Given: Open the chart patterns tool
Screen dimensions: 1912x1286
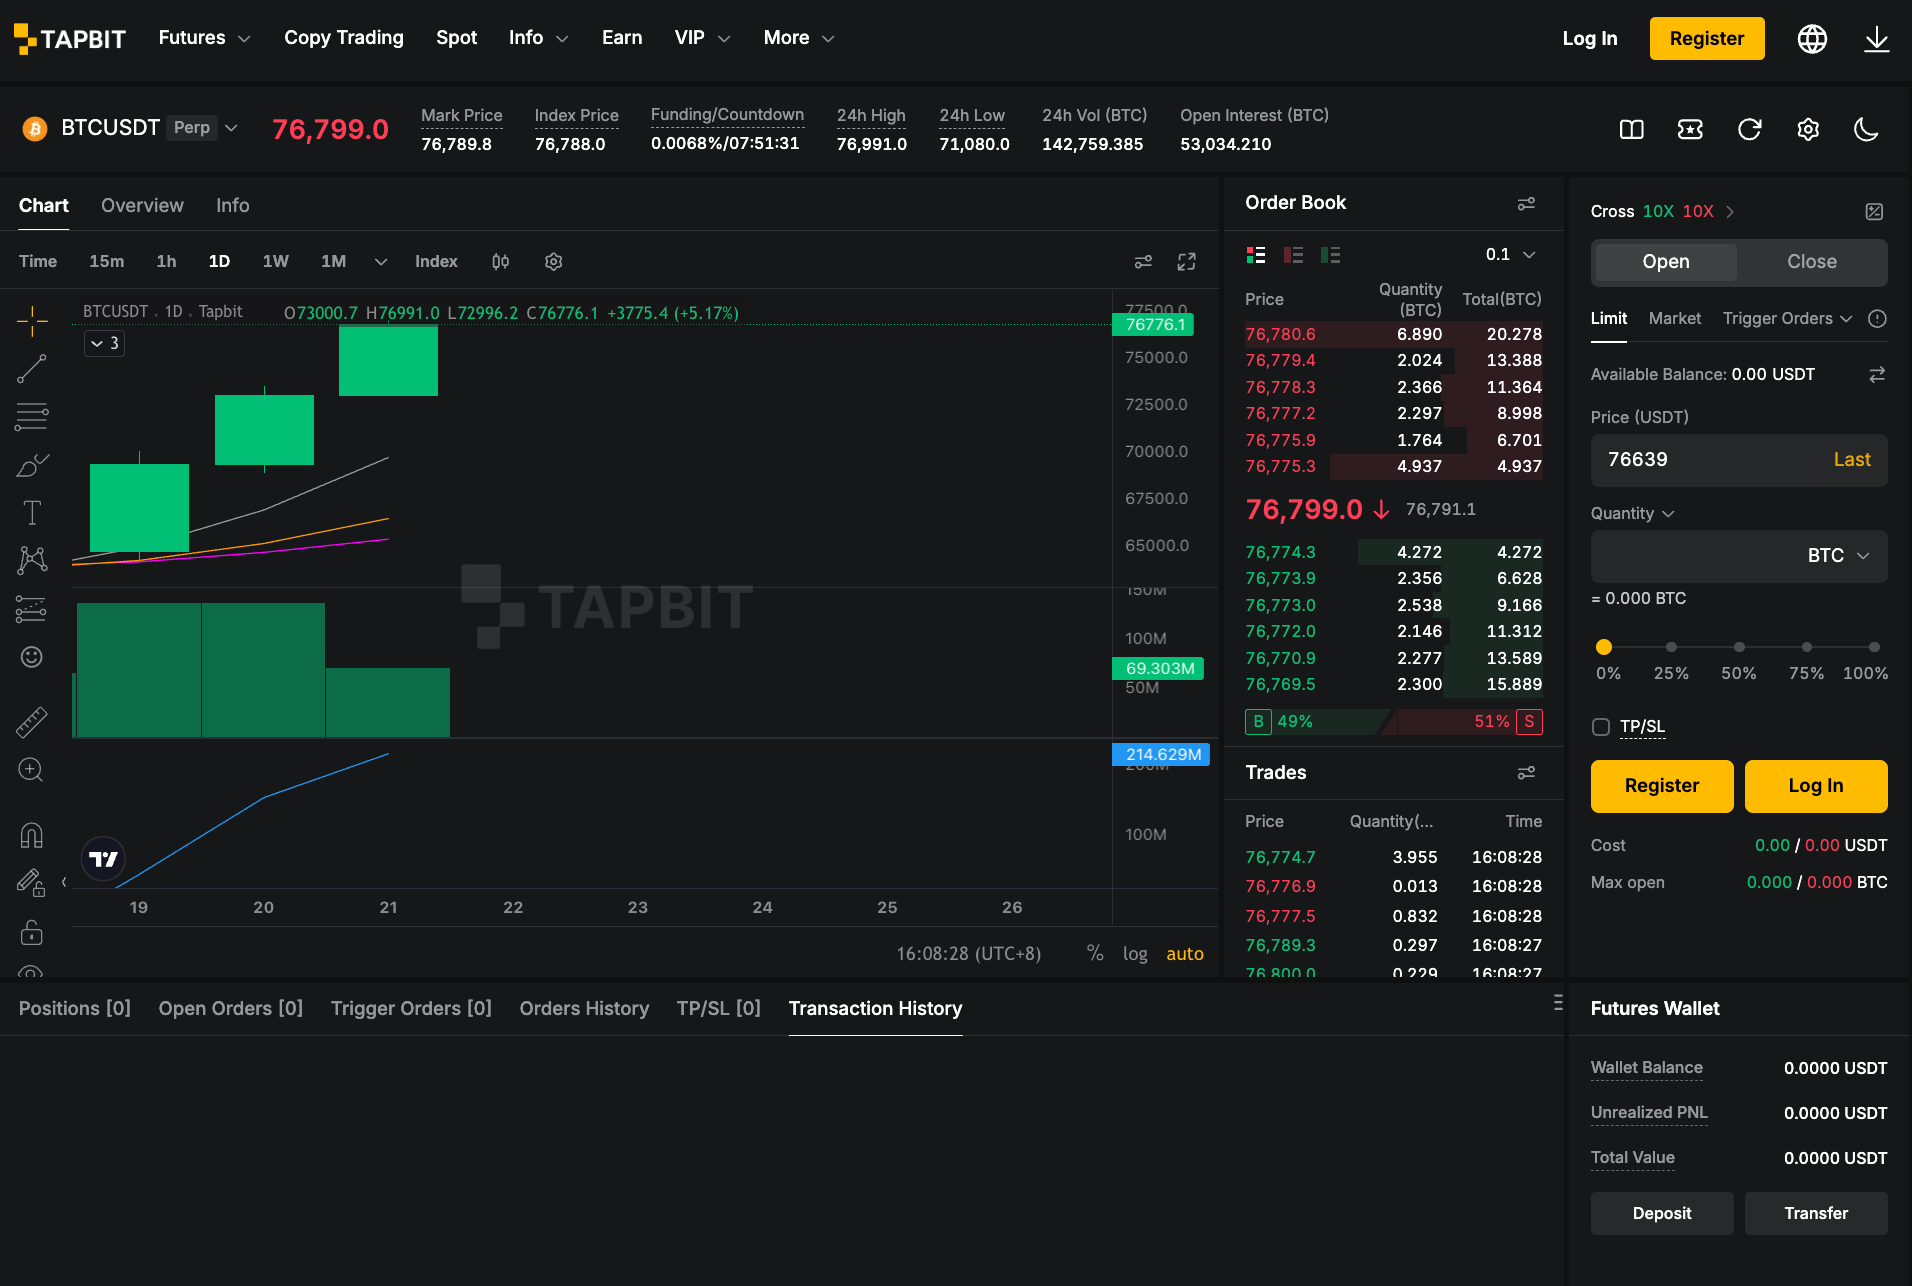Looking at the screenshot, I should 32,560.
